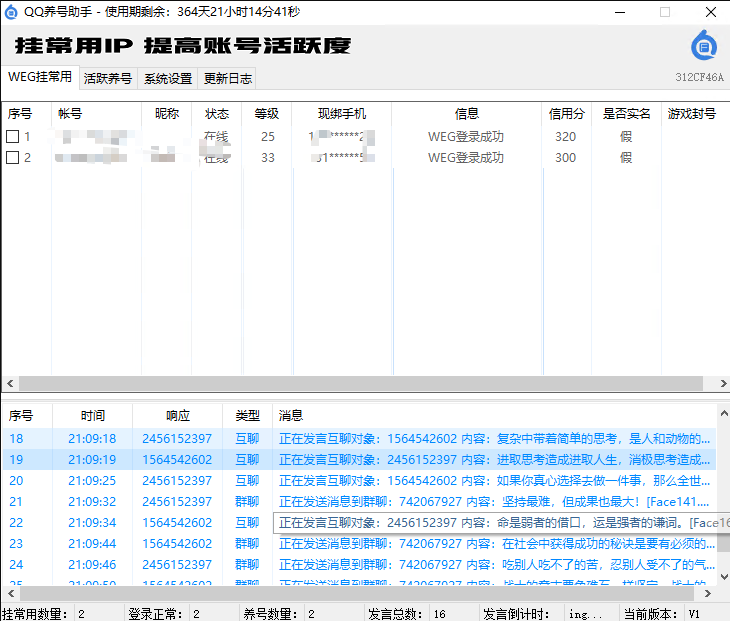Select log row 21 at 21:09:32
The width and height of the screenshot is (730, 621).
(x=359, y=501)
